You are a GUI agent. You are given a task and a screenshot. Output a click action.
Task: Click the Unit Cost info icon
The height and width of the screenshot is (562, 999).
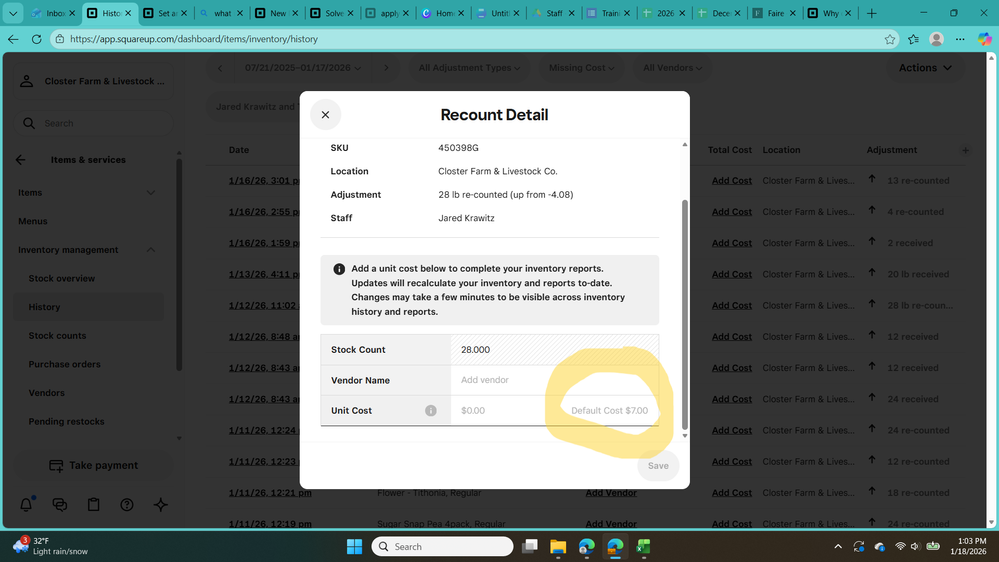pyautogui.click(x=431, y=410)
